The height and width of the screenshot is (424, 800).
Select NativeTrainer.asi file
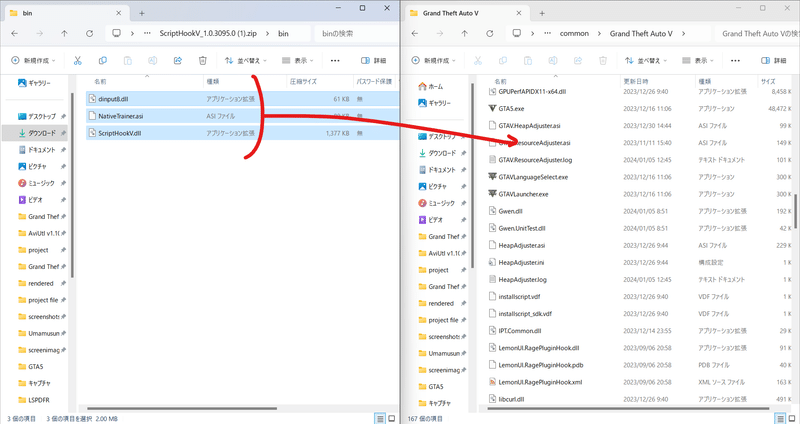tap(242, 116)
